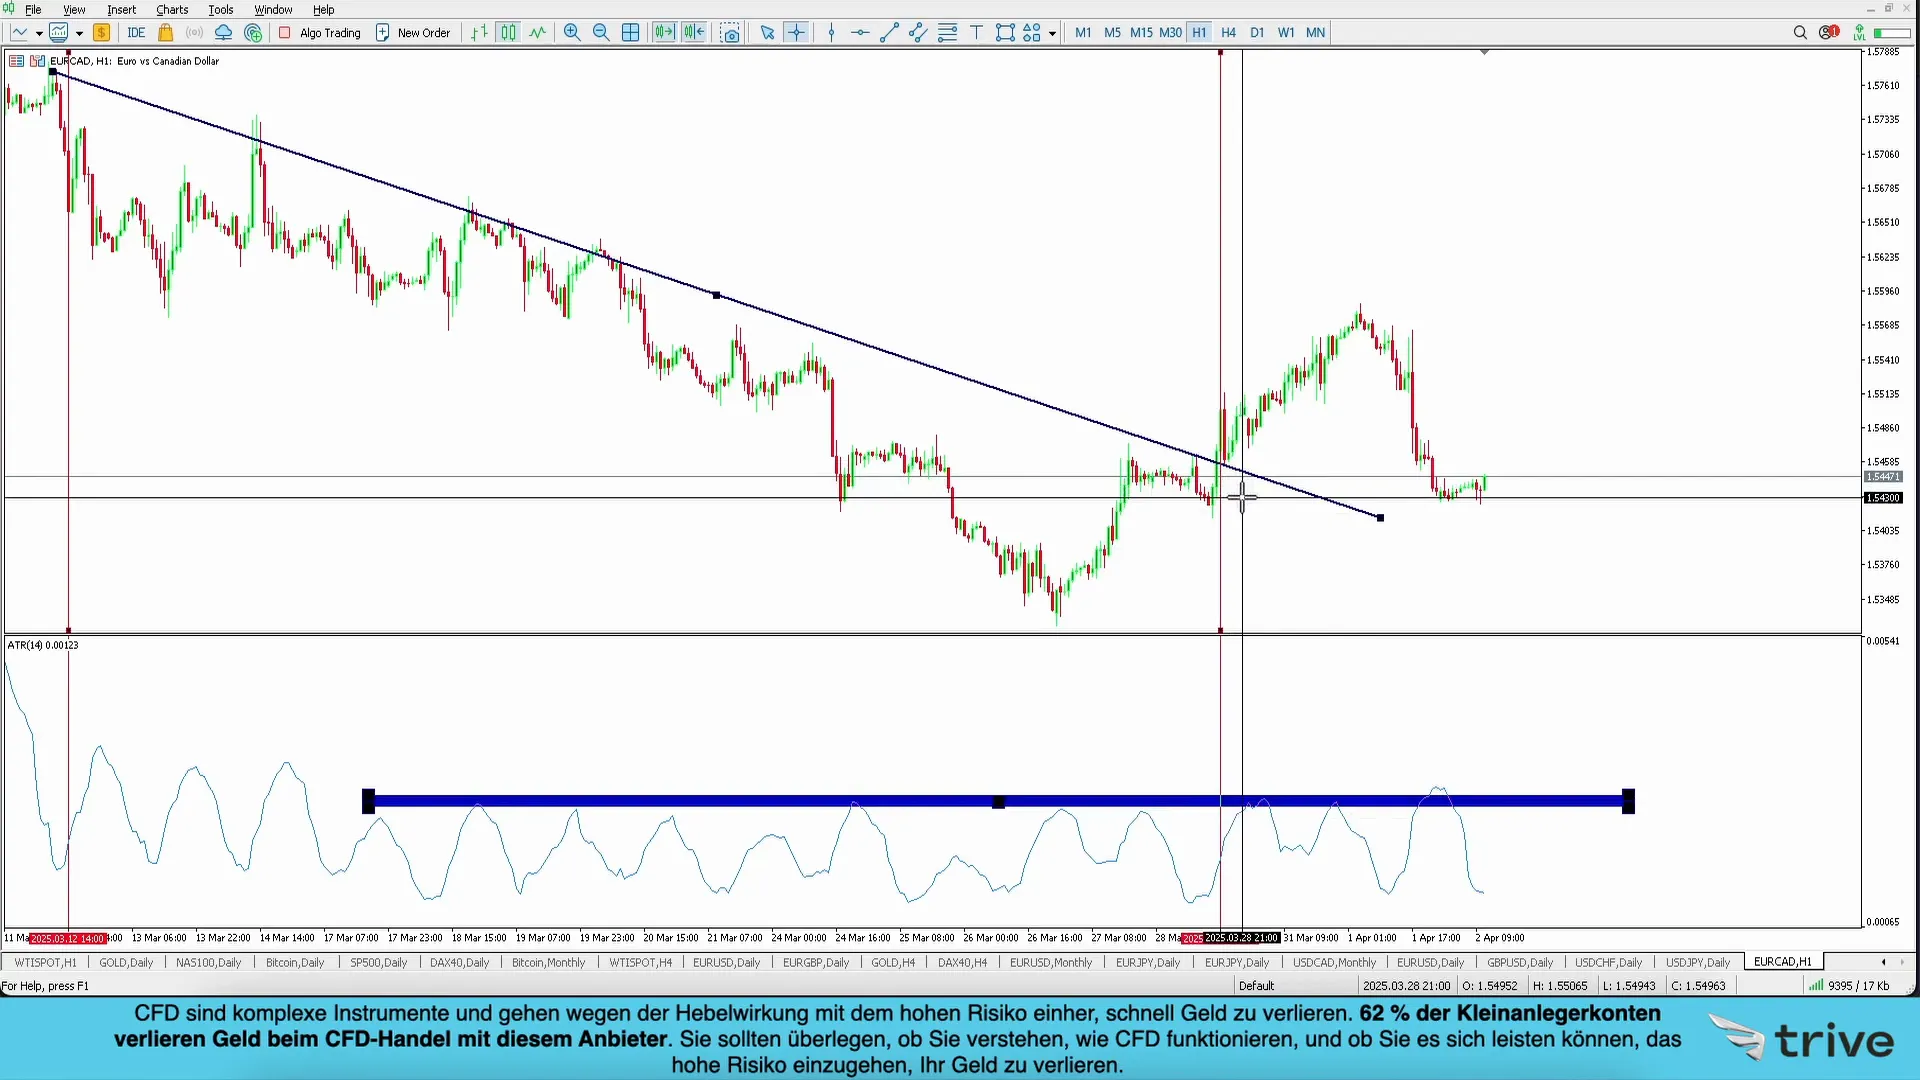Switch to H4 timeframe

tap(1228, 32)
